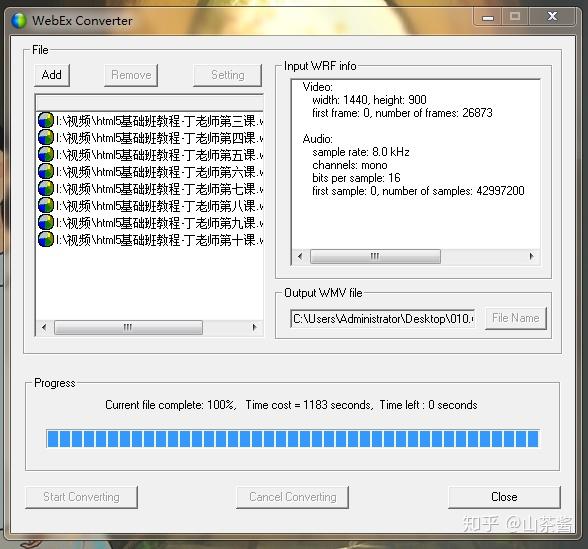Click the File Name button
This screenshot has height=549, width=588.
516,318
